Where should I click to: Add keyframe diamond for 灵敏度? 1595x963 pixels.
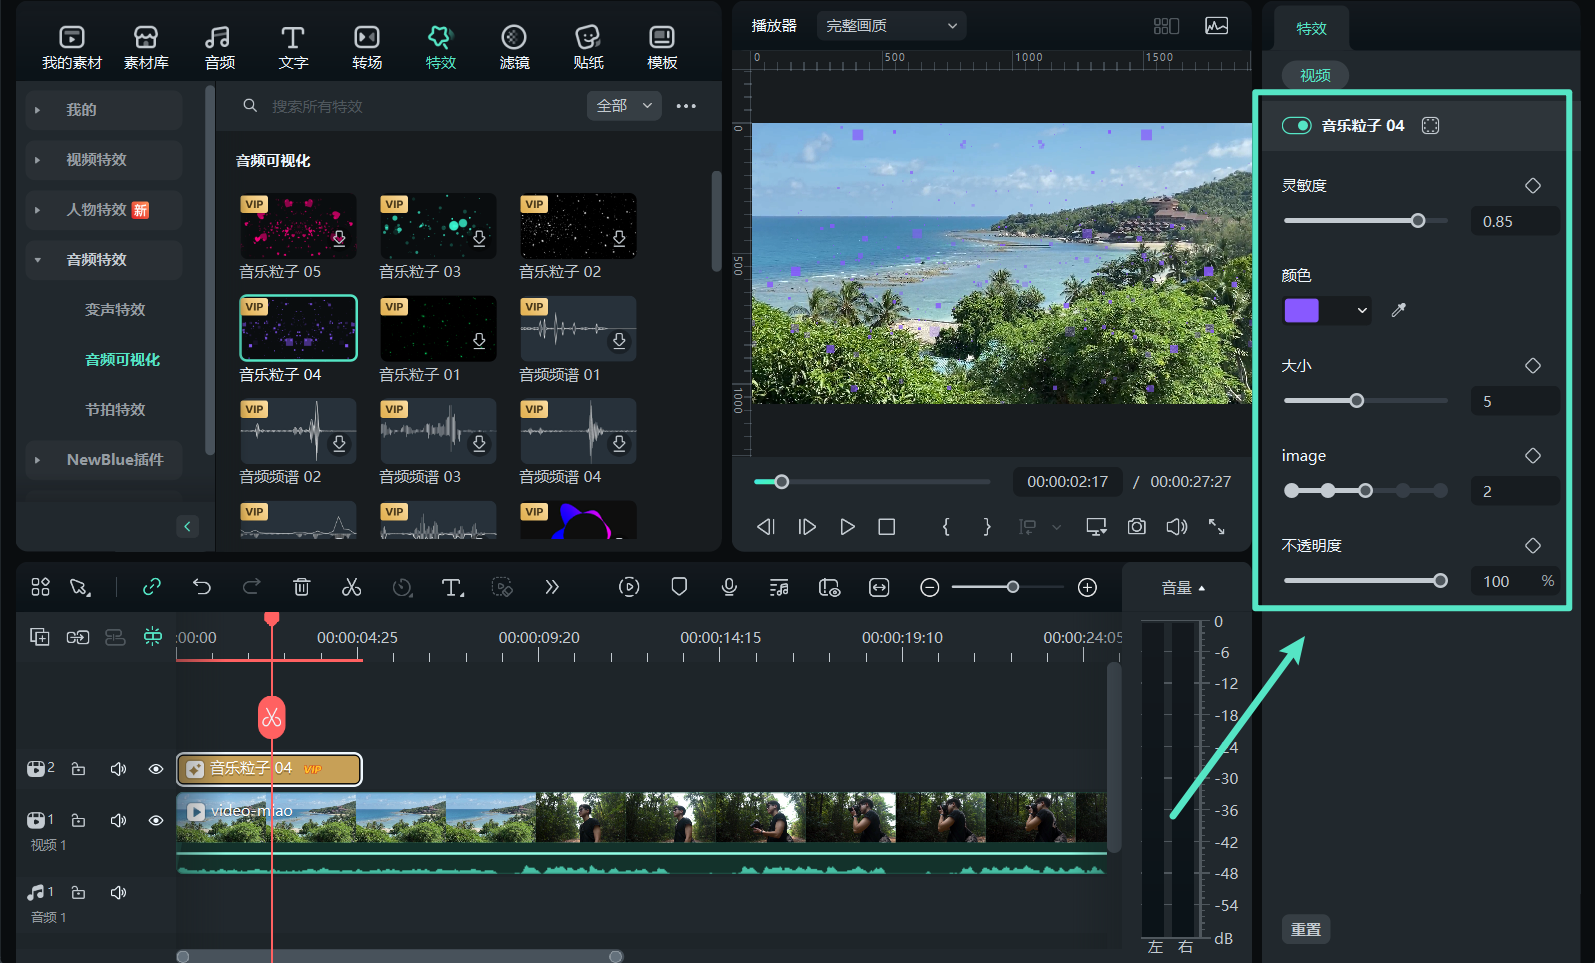click(1532, 186)
